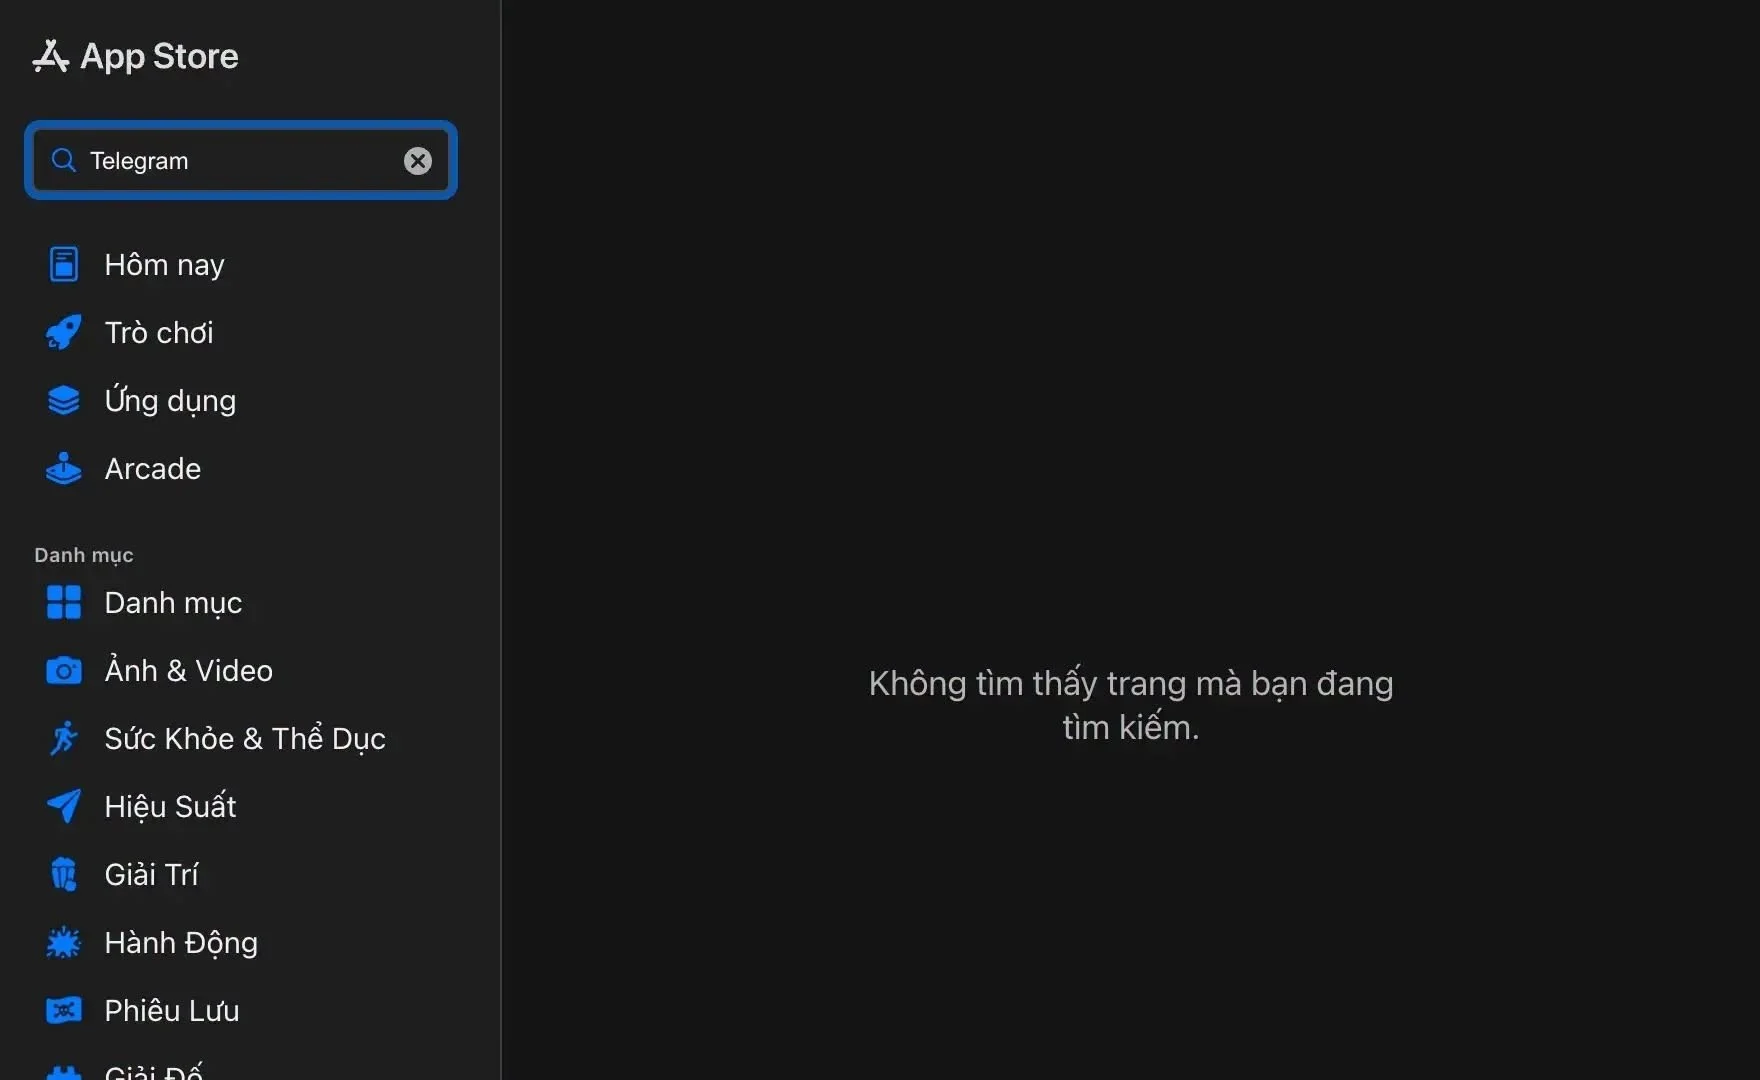Click the Danh mục grid icon
The width and height of the screenshot is (1760, 1080).
(64, 602)
